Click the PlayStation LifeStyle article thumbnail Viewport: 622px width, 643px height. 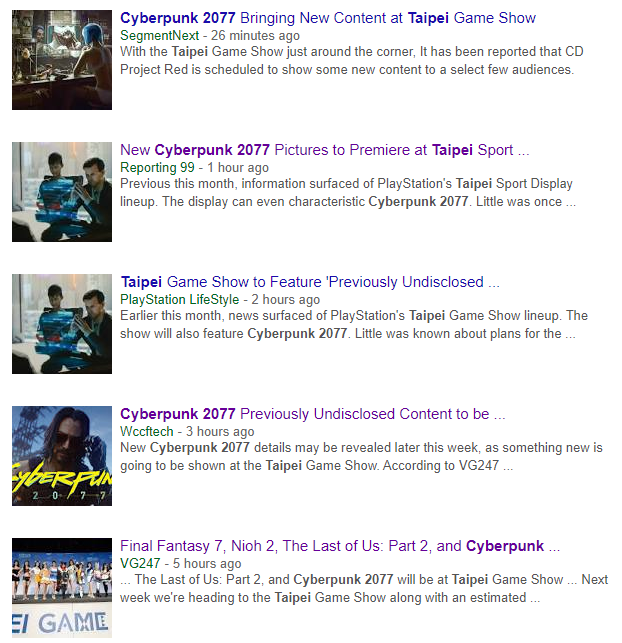(62, 324)
